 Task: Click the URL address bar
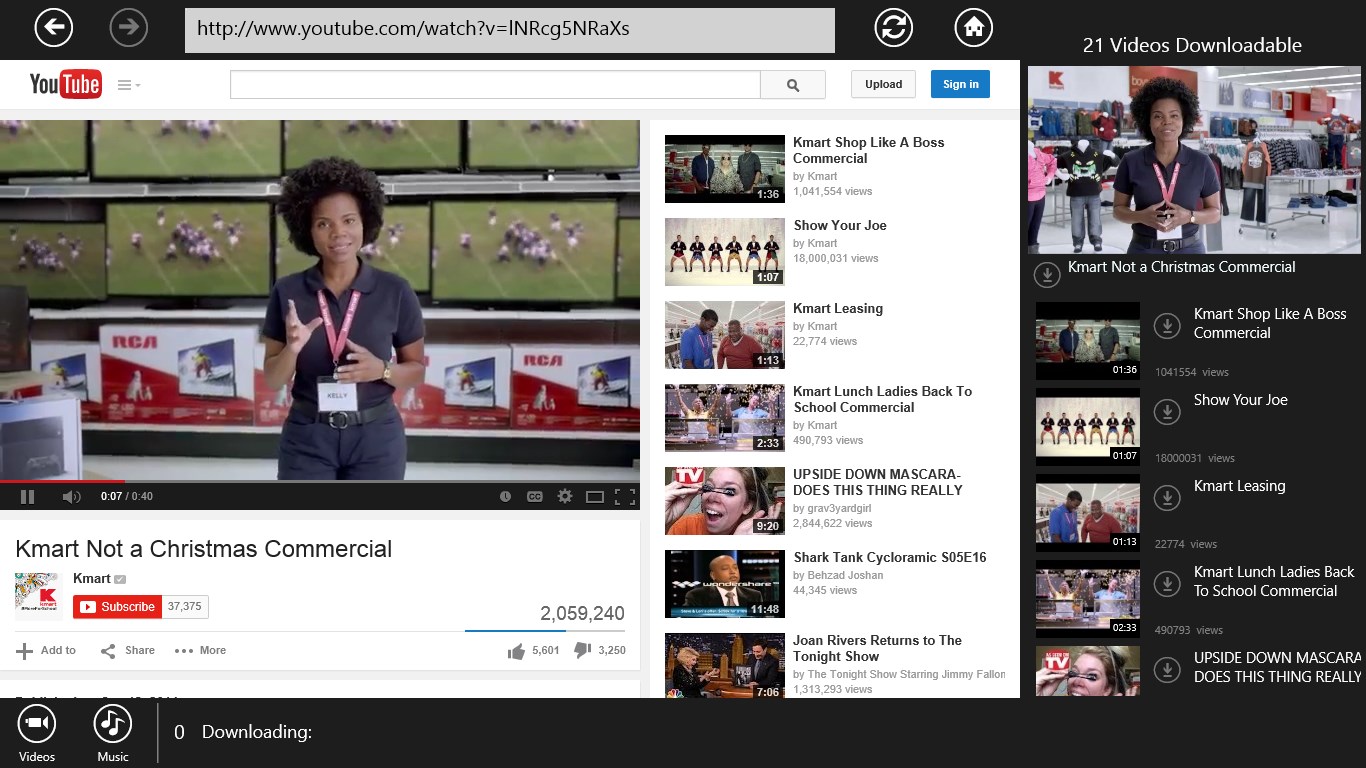click(510, 29)
